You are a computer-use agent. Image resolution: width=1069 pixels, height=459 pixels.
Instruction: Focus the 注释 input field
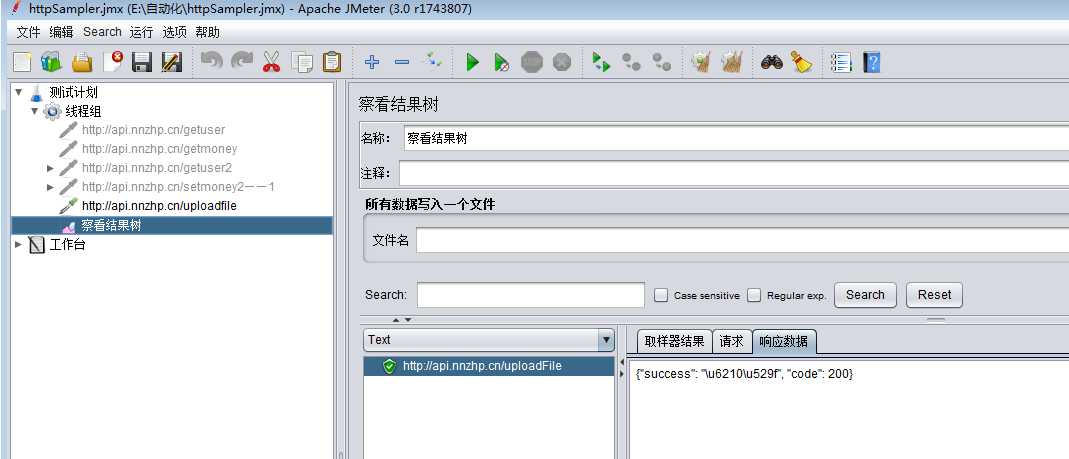tap(734, 173)
